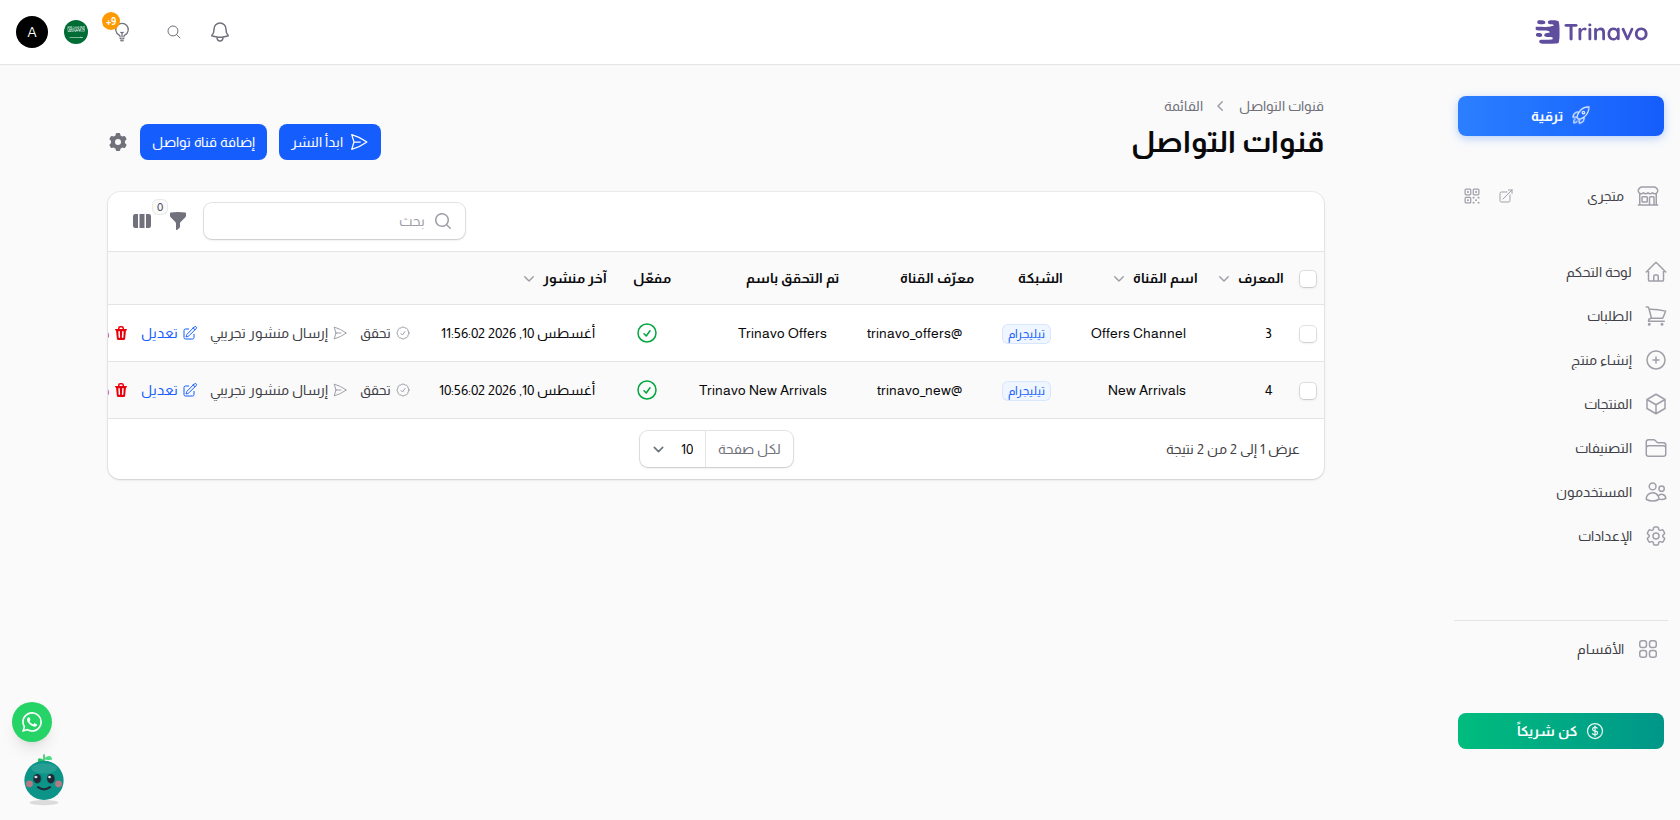Edit the New Arrivals row
This screenshot has width=1680, height=820.
click(x=169, y=390)
